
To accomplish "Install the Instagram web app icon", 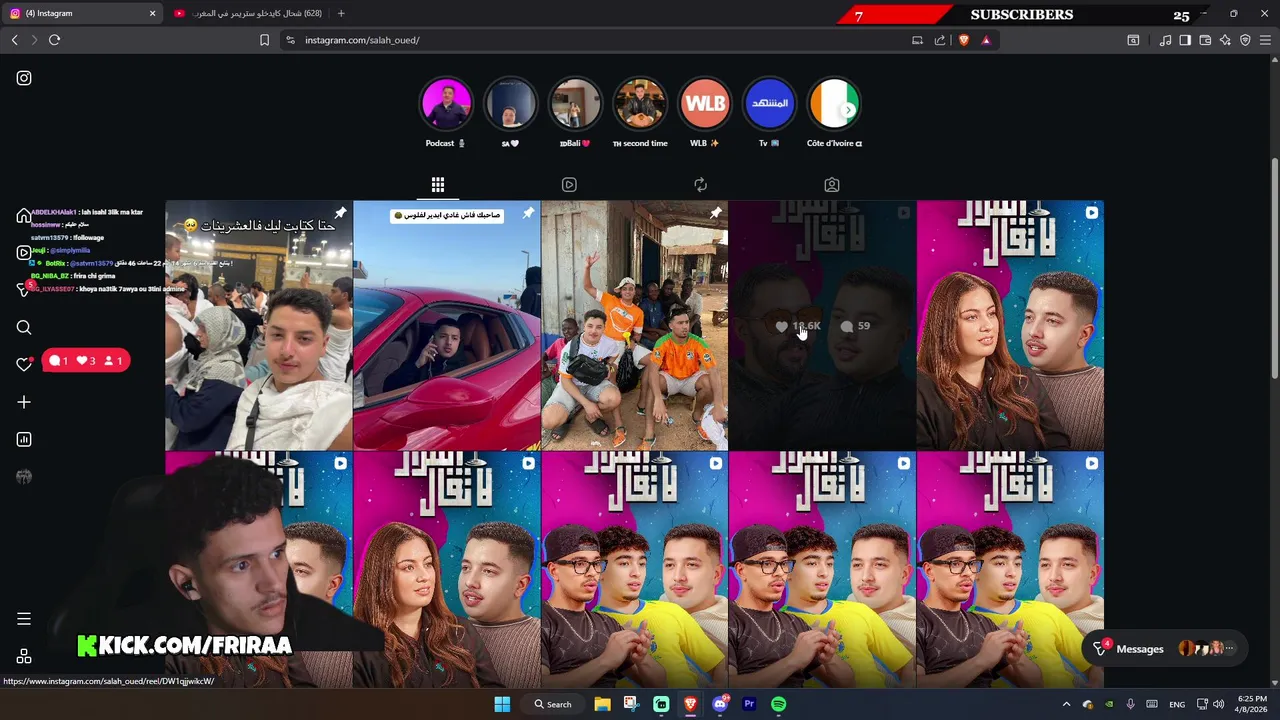I will [x=917, y=40].
